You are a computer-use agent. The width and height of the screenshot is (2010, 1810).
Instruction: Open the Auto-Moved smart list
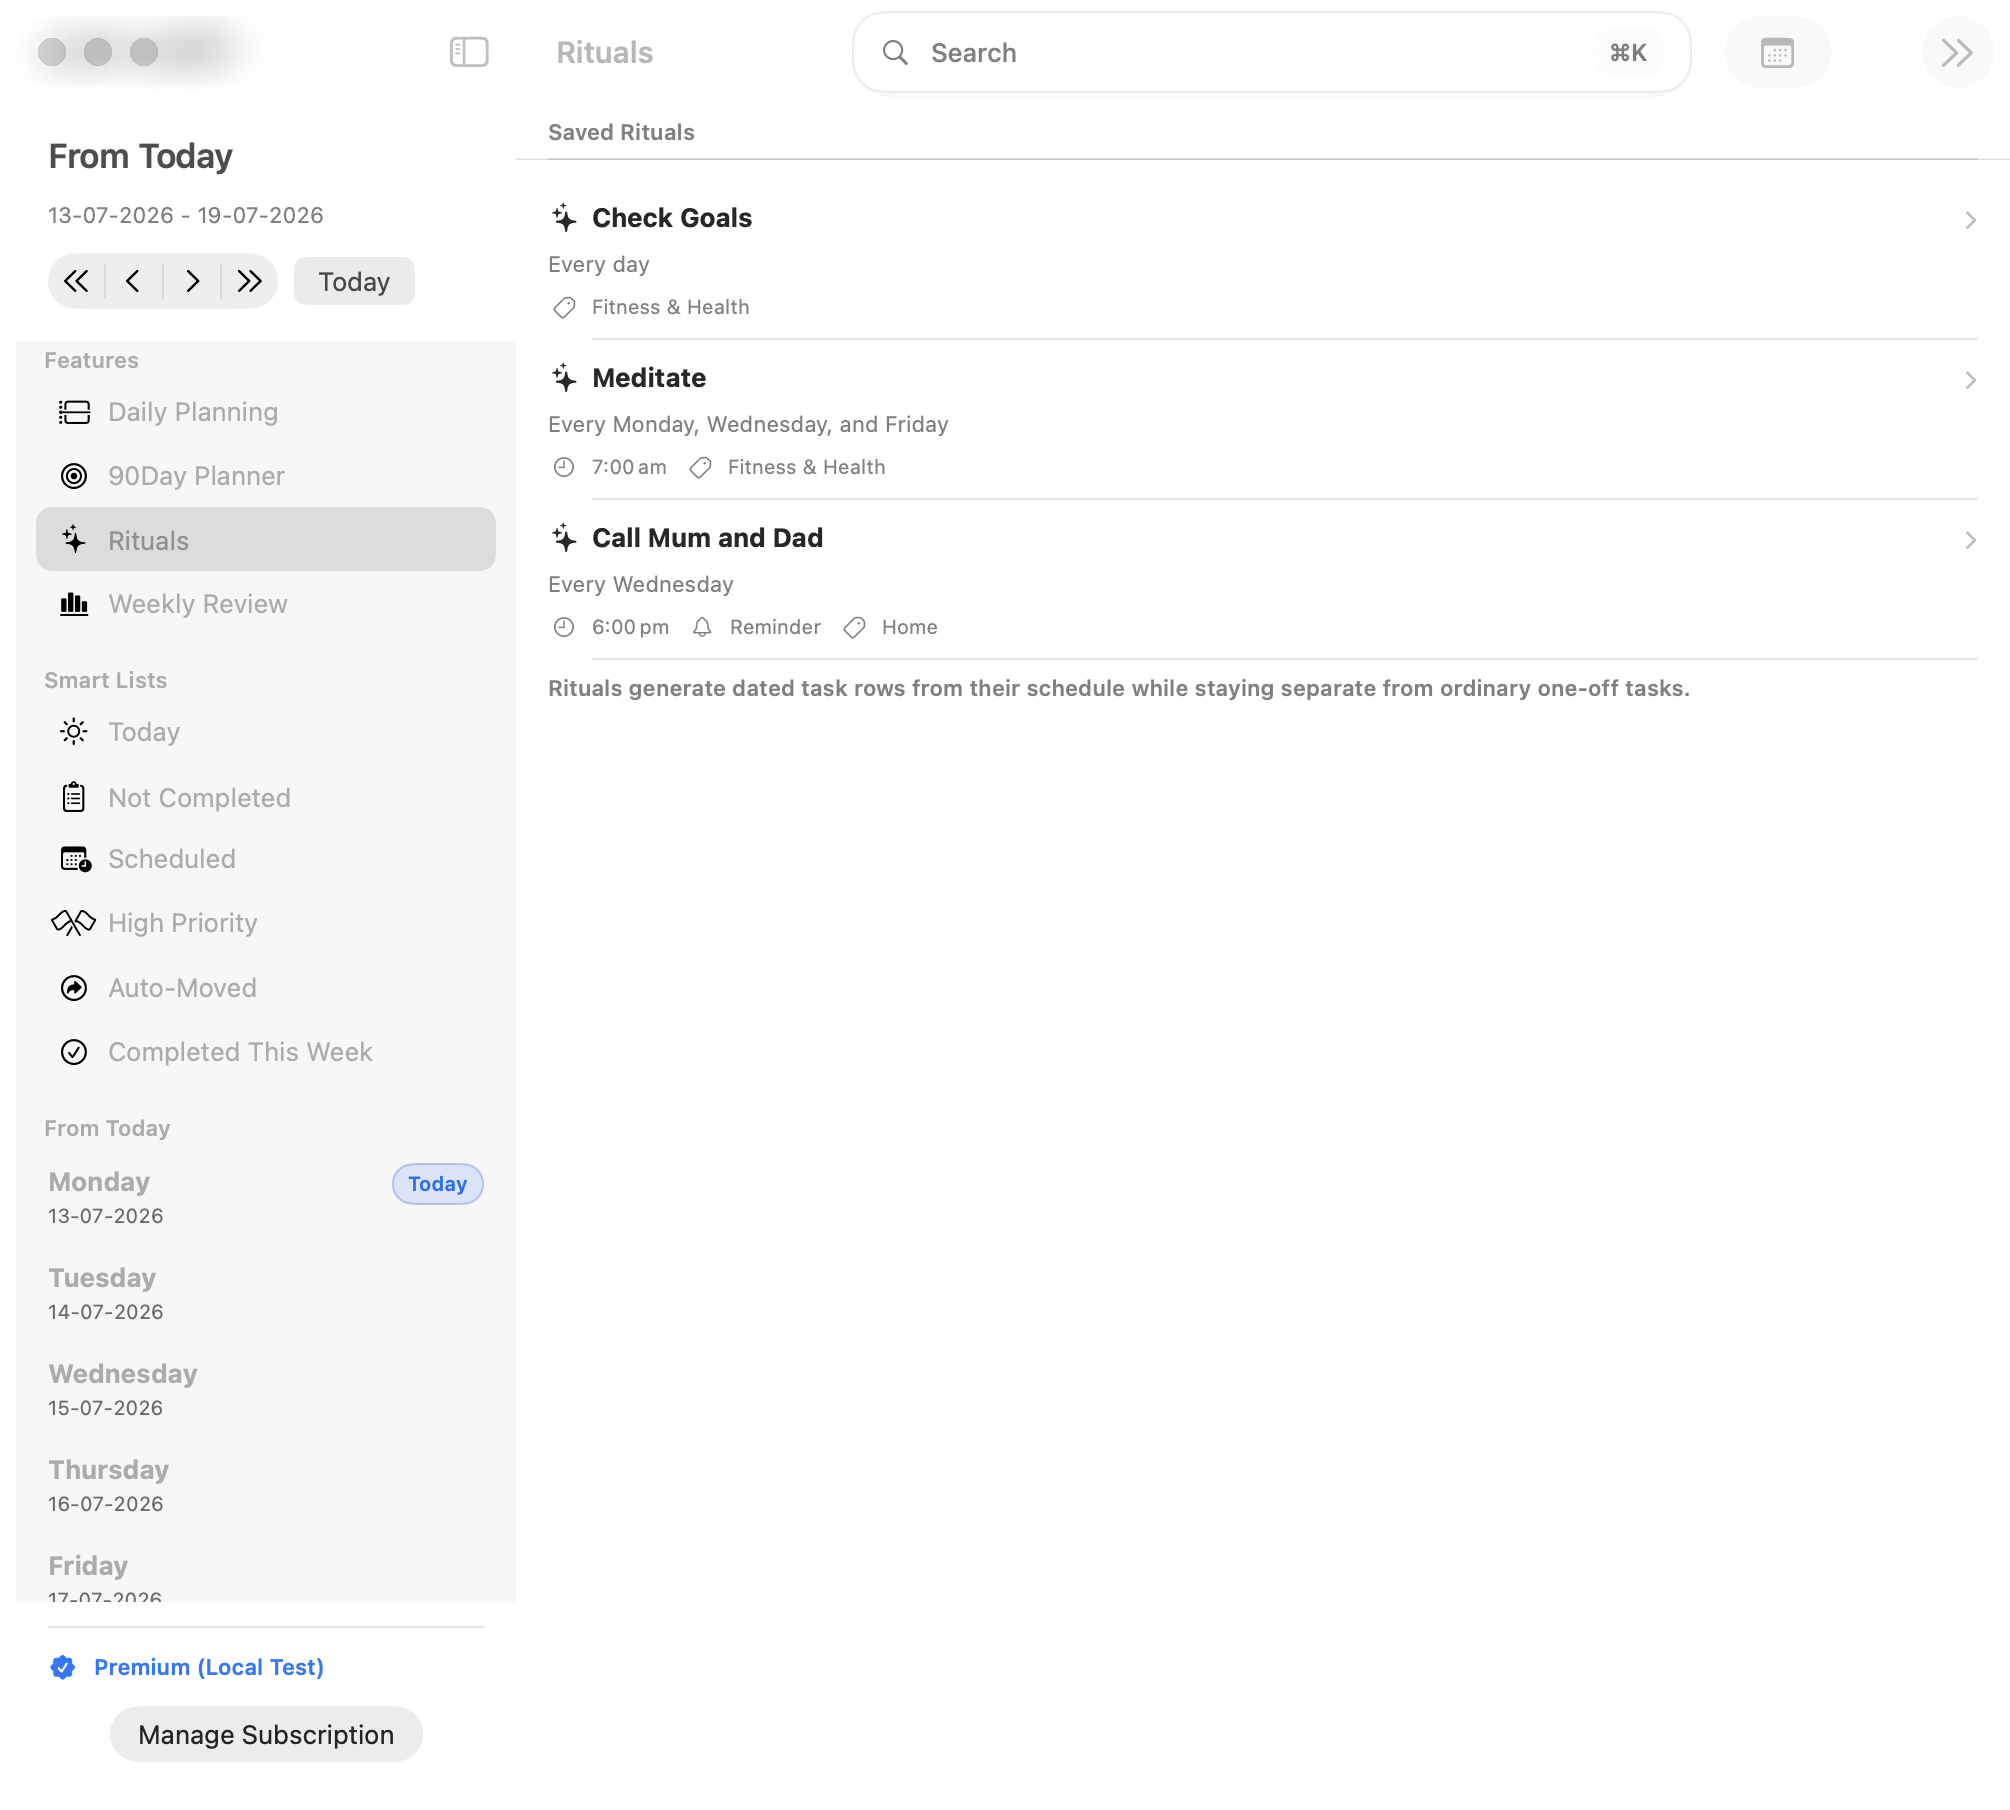tap(266, 988)
